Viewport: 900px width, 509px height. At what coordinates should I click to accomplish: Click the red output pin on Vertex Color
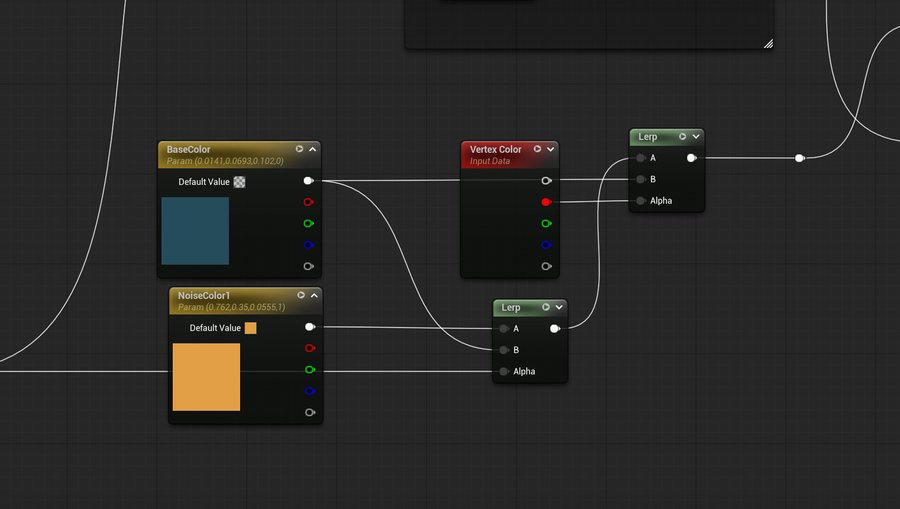click(x=545, y=202)
